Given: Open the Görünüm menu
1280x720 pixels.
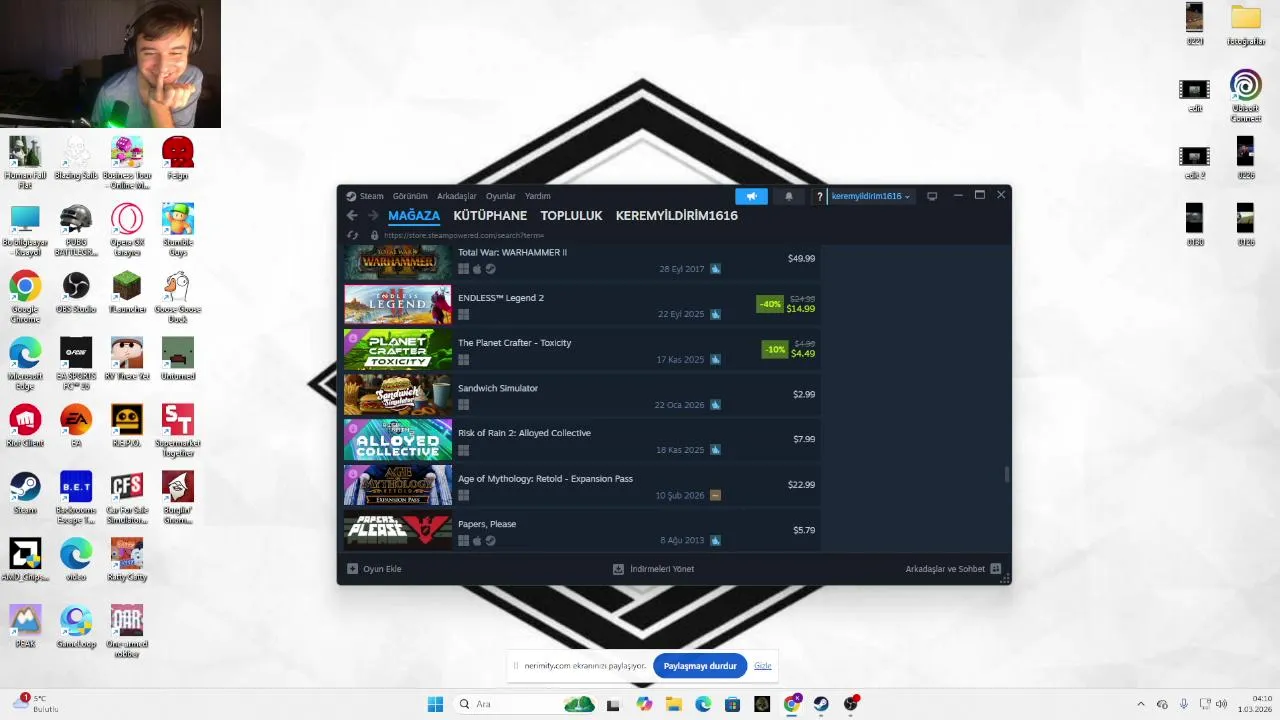Looking at the screenshot, I should (x=410, y=196).
